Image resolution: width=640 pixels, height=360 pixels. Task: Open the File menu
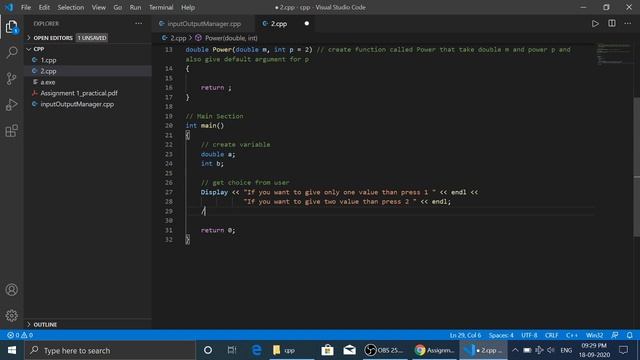pos(26,7)
